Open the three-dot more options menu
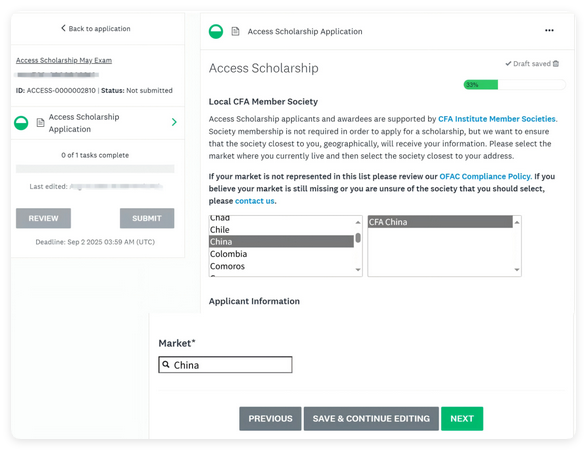587x450 pixels. coord(549,30)
